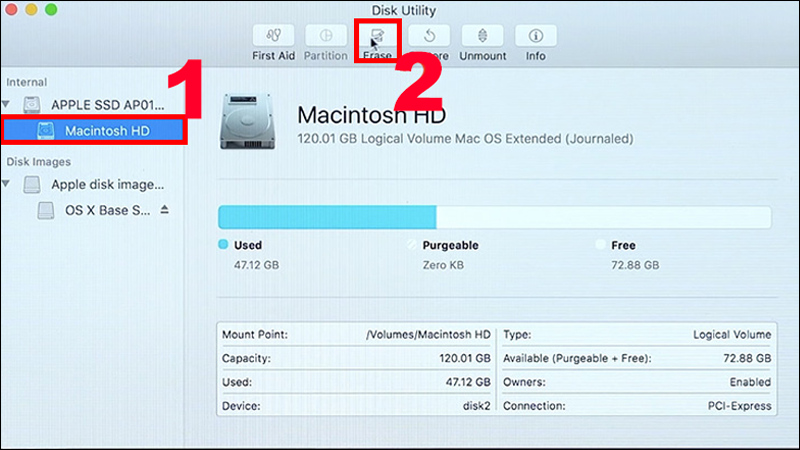Click the '47.12 GB' value under the Used legend
The height and width of the screenshot is (450, 800).
point(256,265)
